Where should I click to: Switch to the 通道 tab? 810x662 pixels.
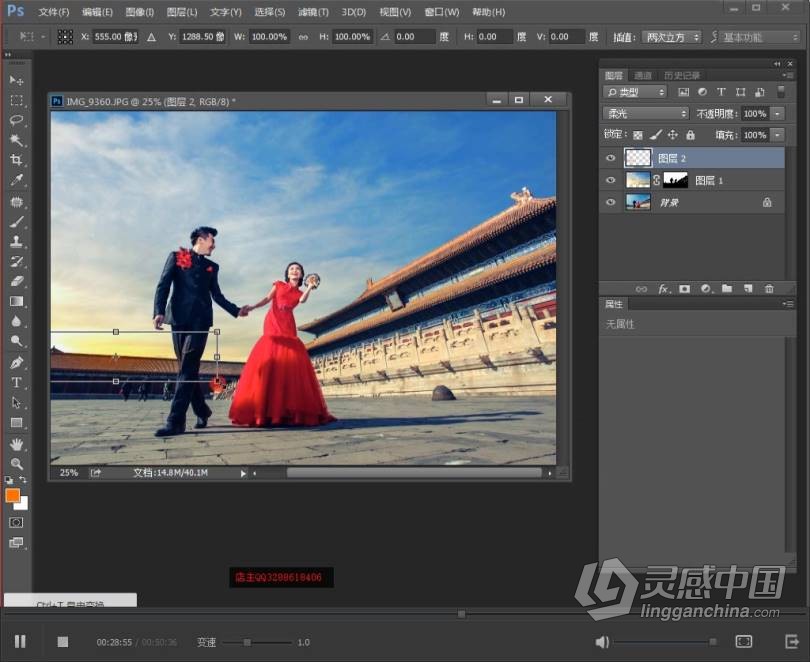tap(643, 76)
